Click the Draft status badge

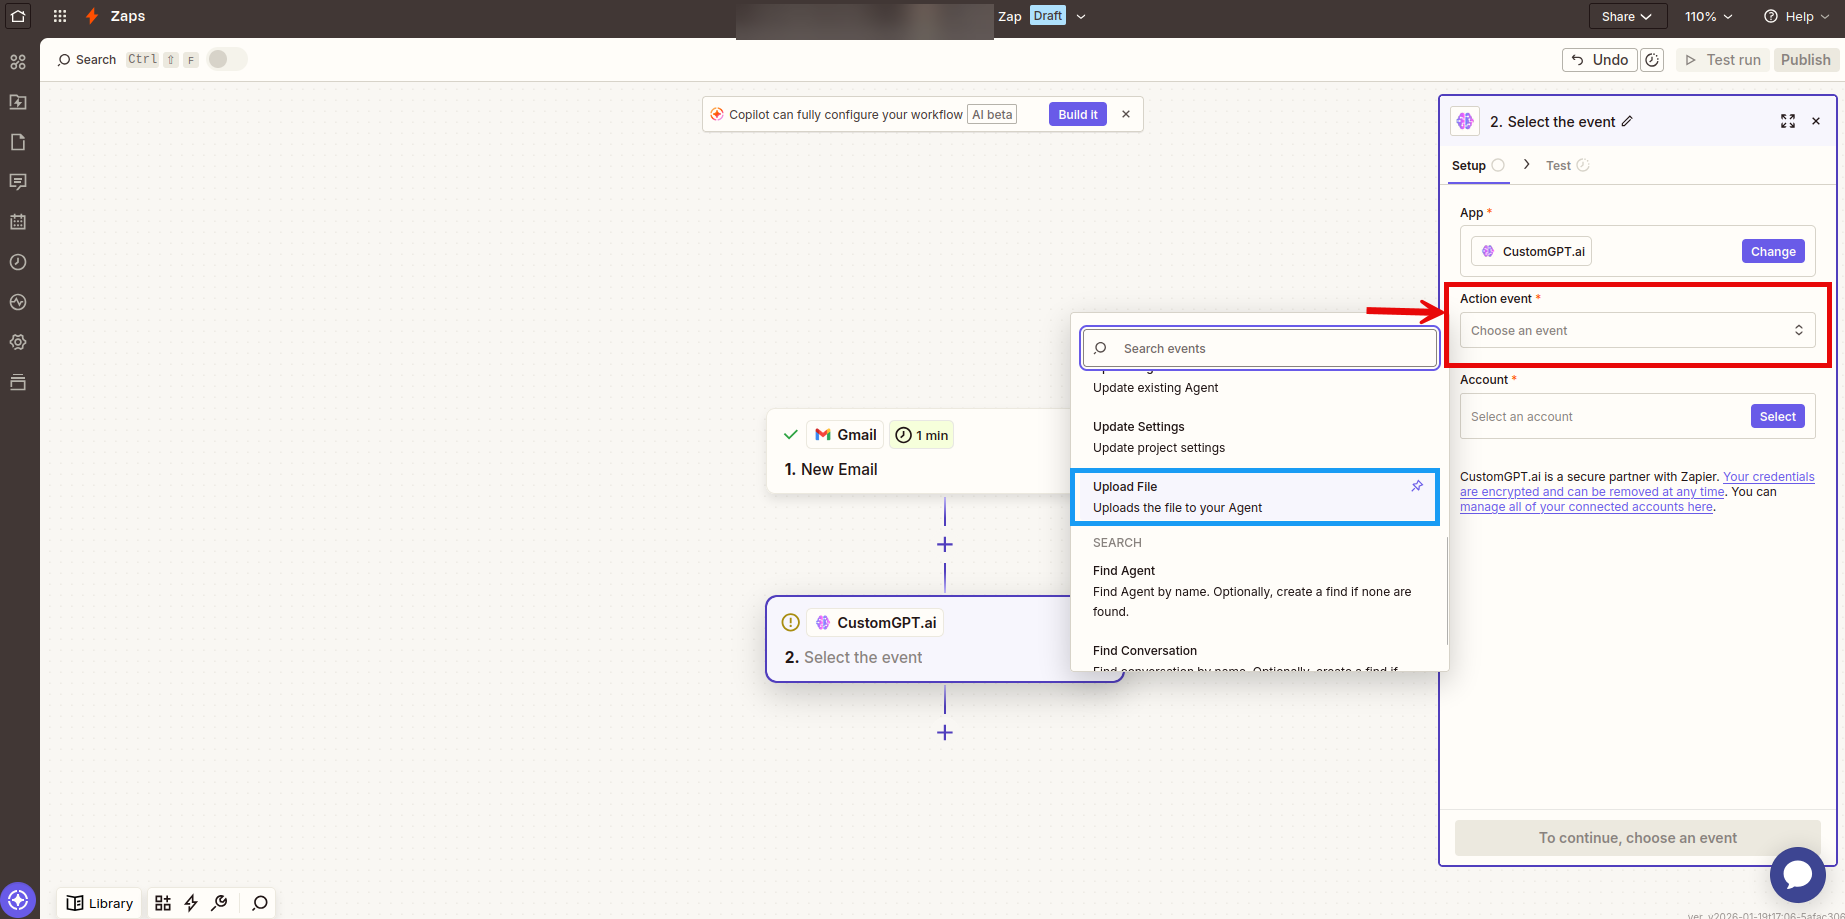point(1048,16)
